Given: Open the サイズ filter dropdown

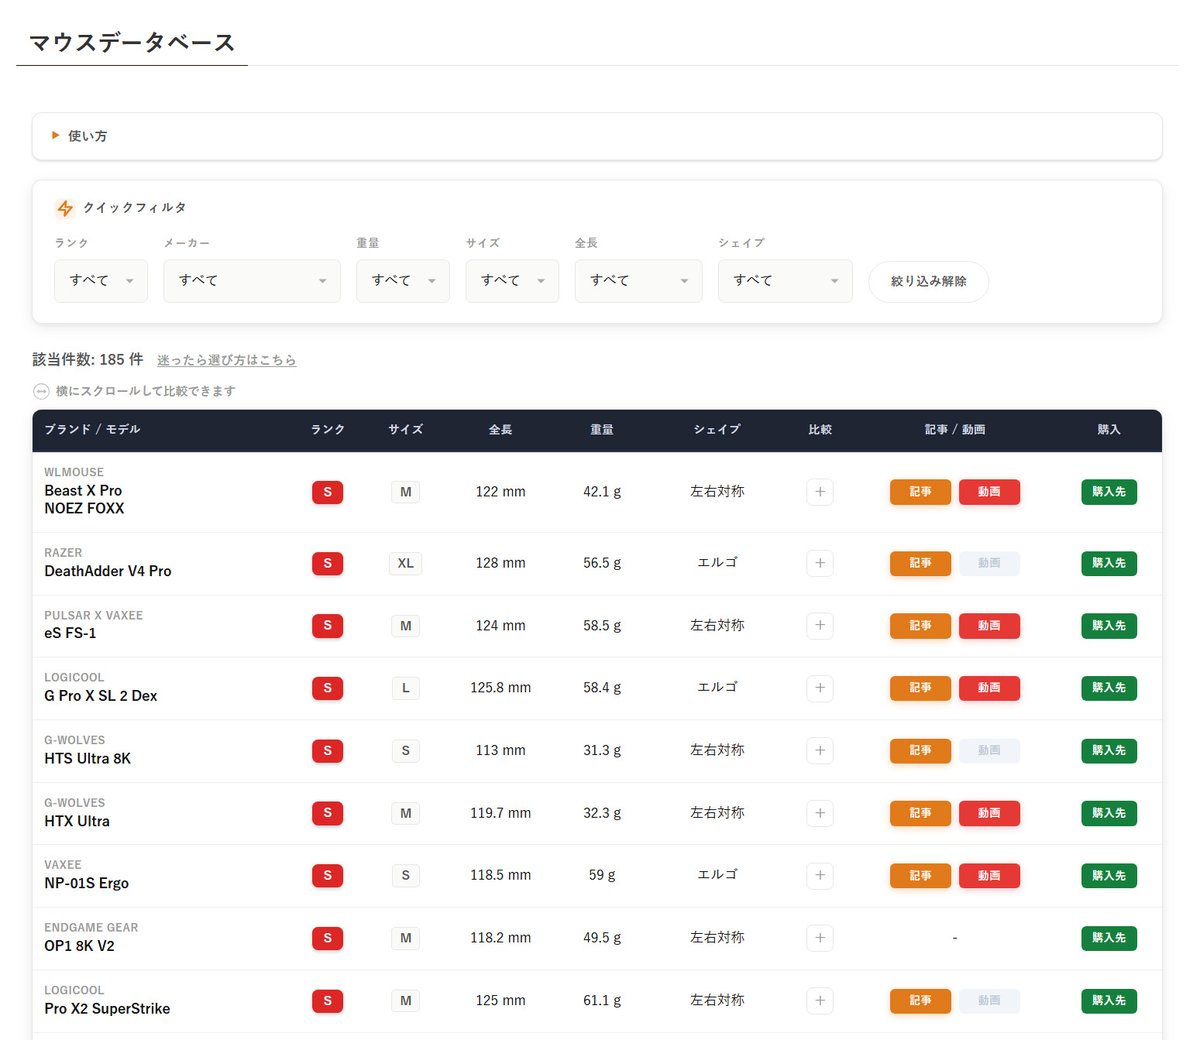Looking at the screenshot, I should click(x=512, y=281).
